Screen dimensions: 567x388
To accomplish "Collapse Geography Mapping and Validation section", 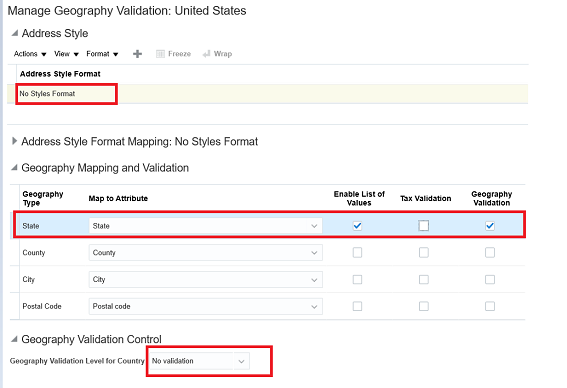I will coord(14,168).
